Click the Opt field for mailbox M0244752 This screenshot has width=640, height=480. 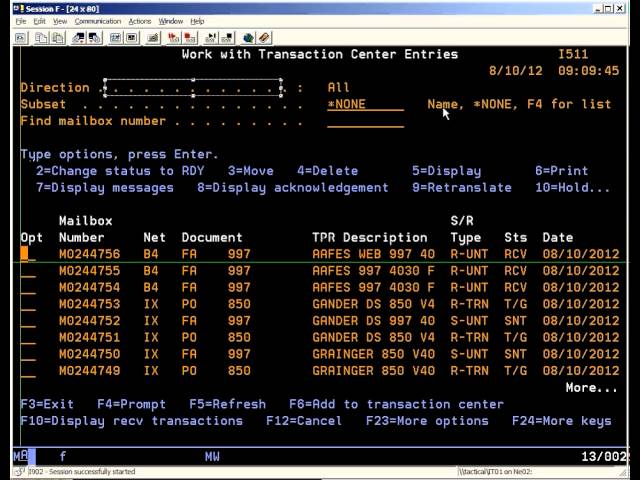(28, 321)
